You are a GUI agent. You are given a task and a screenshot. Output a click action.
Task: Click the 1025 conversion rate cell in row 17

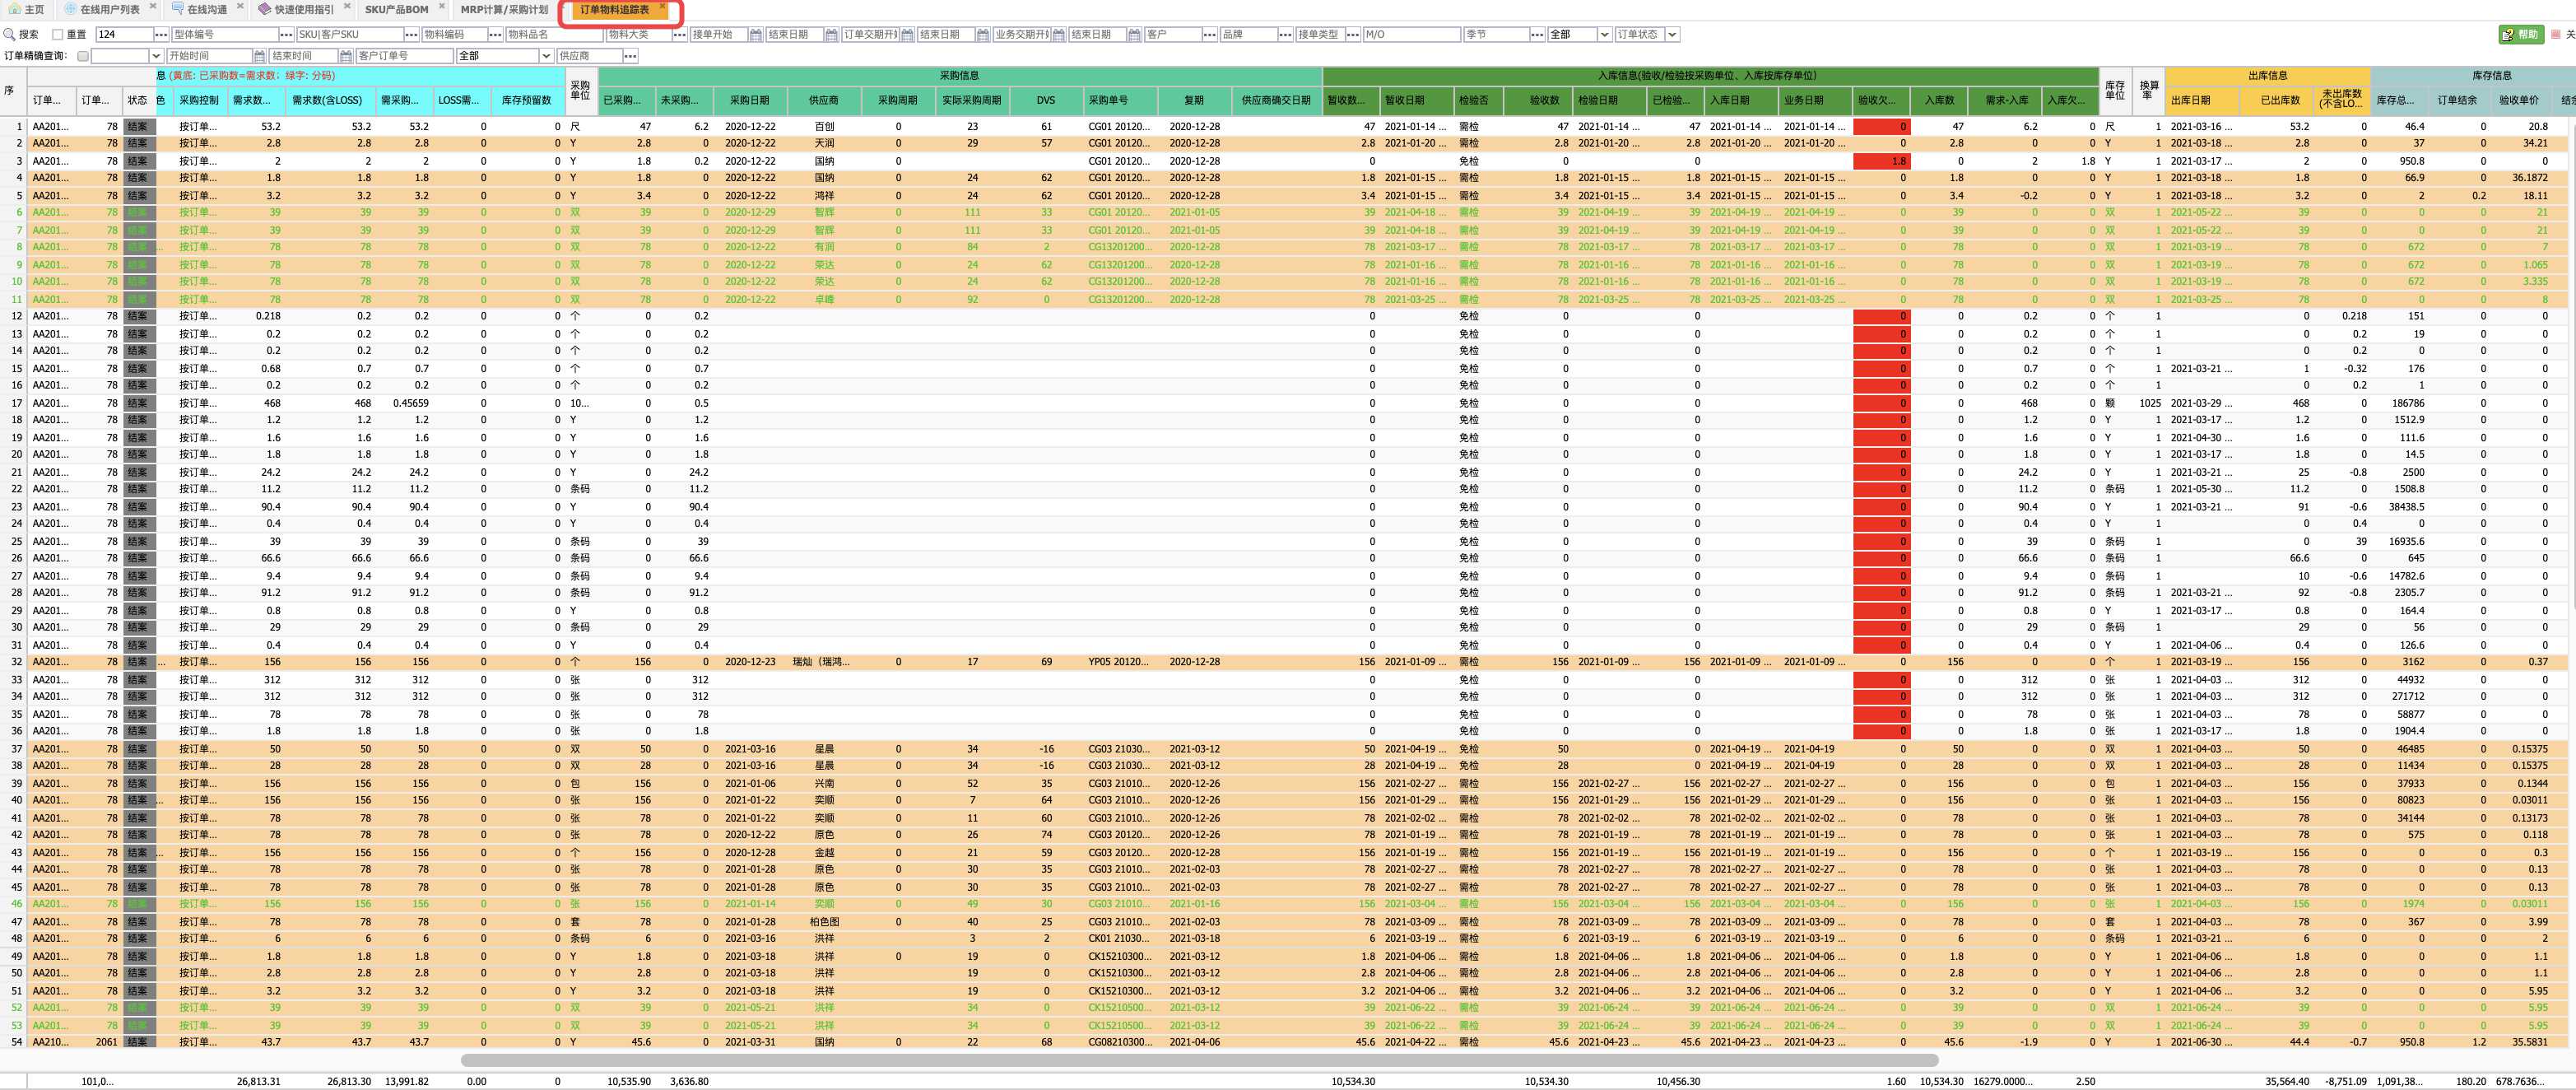click(2149, 403)
